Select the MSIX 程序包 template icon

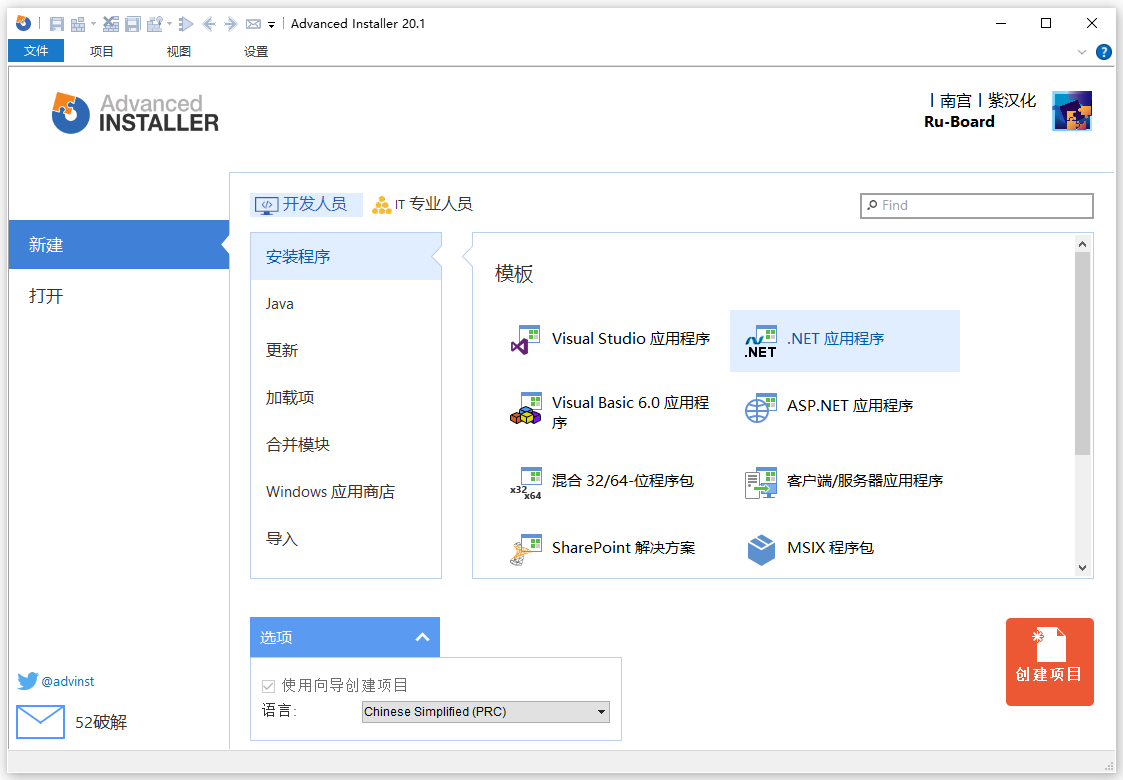761,548
